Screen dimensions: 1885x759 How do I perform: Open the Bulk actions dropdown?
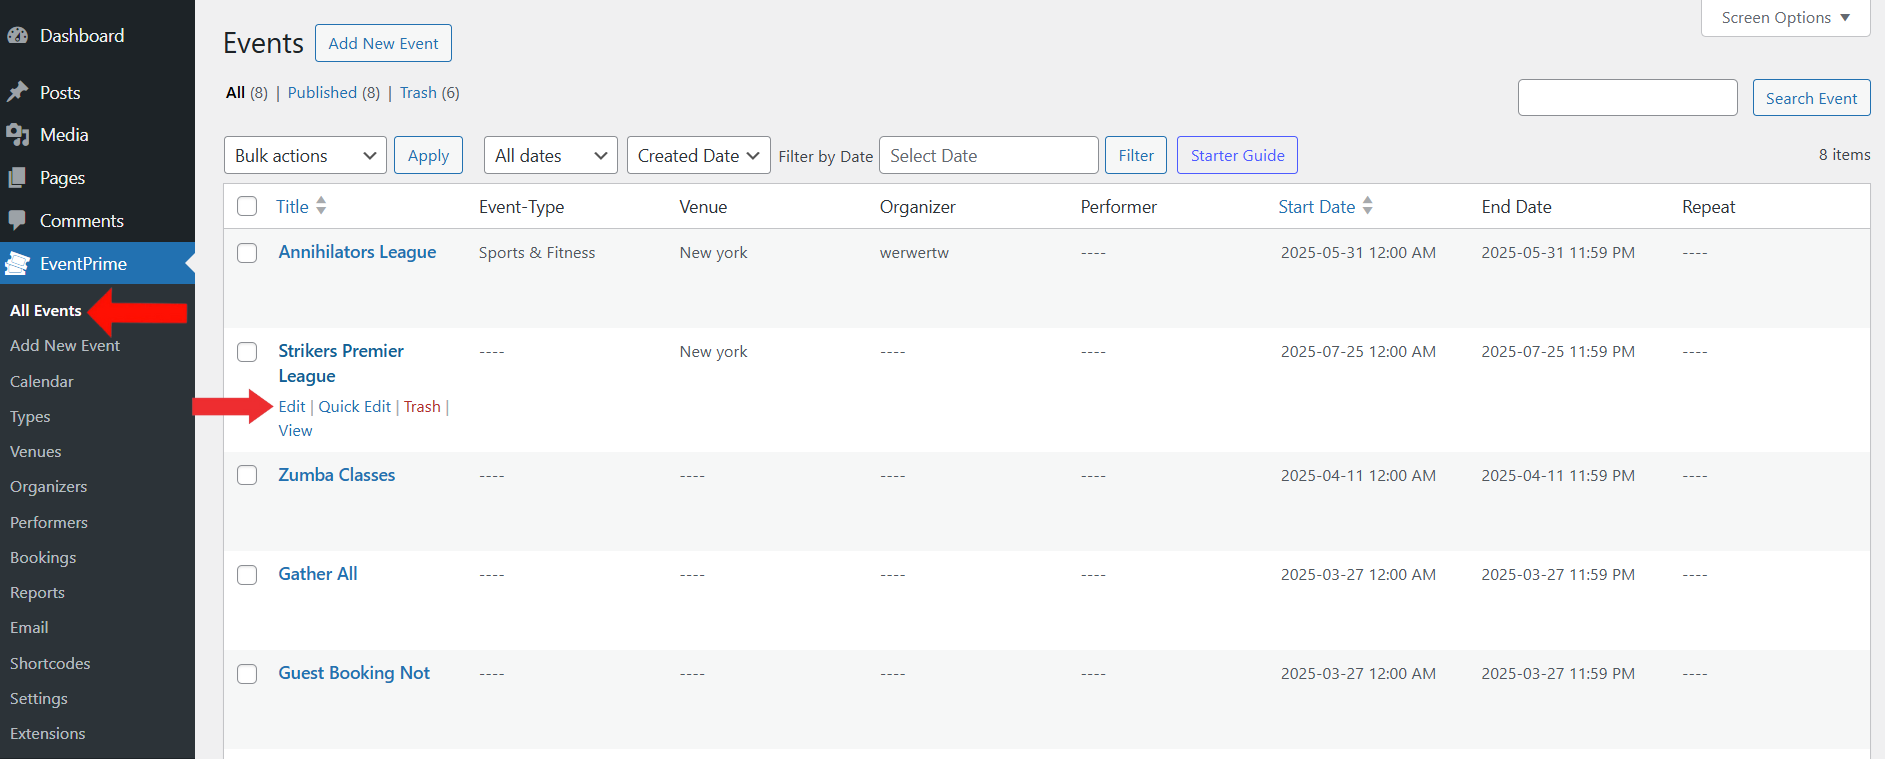click(305, 155)
